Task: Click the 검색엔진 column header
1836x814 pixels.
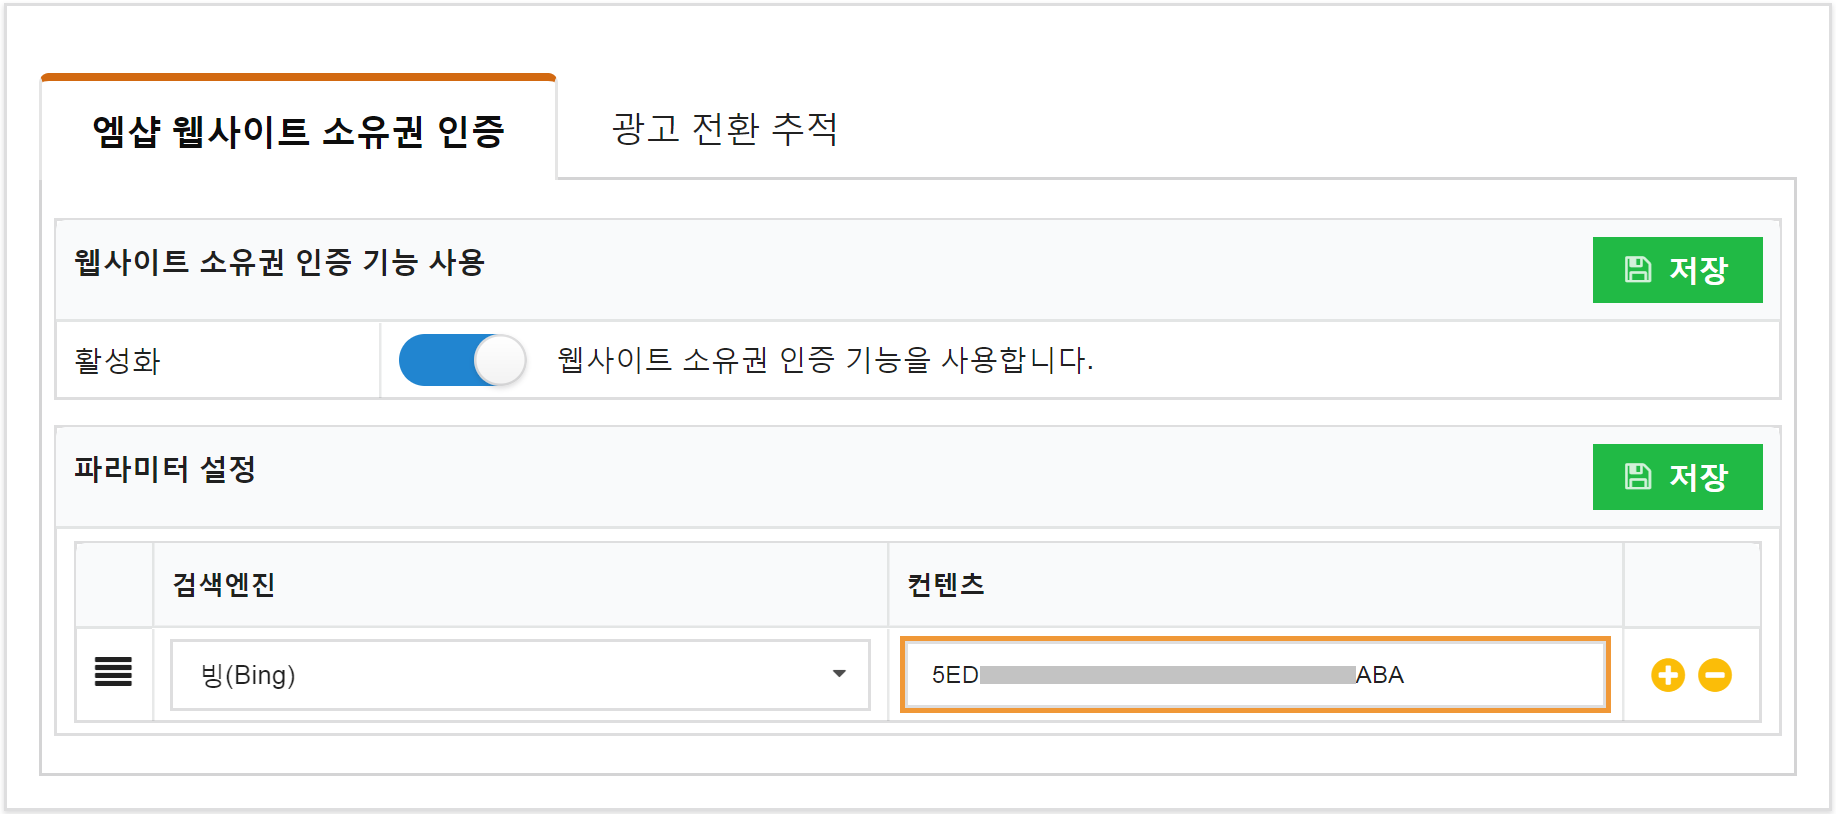Action: click(224, 585)
